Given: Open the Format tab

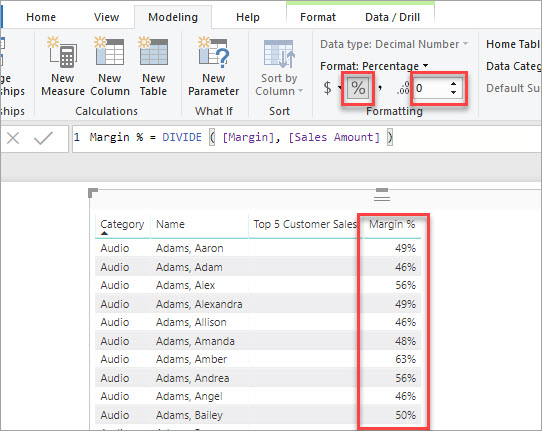Looking at the screenshot, I should [318, 17].
